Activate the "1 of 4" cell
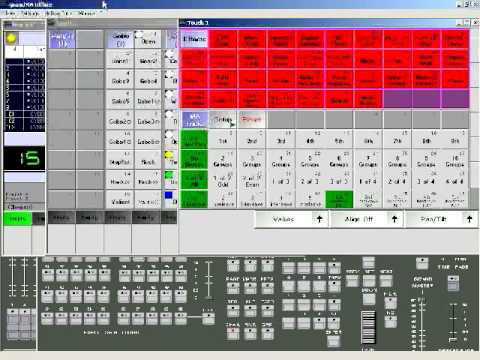Viewport: 480px width, 360px height. [x=368, y=180]
